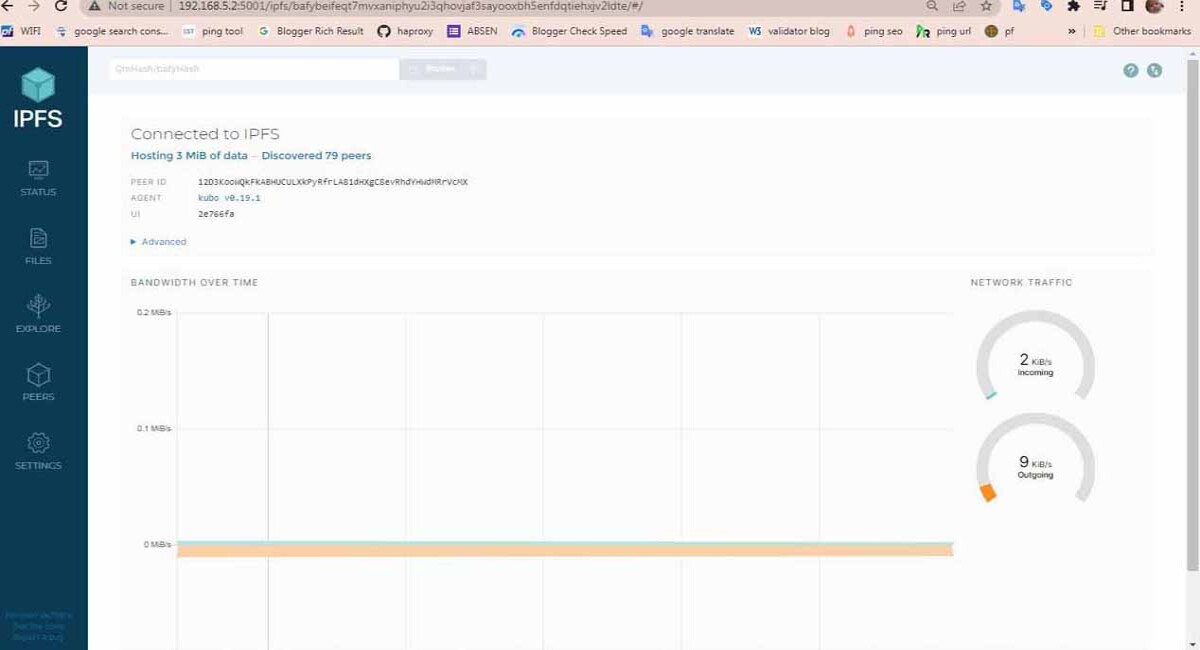This screenshot has width=1200, height=650.
Task: Click the Browse button beside hash field
Action: pyautogui.click(x=443, y=69)
